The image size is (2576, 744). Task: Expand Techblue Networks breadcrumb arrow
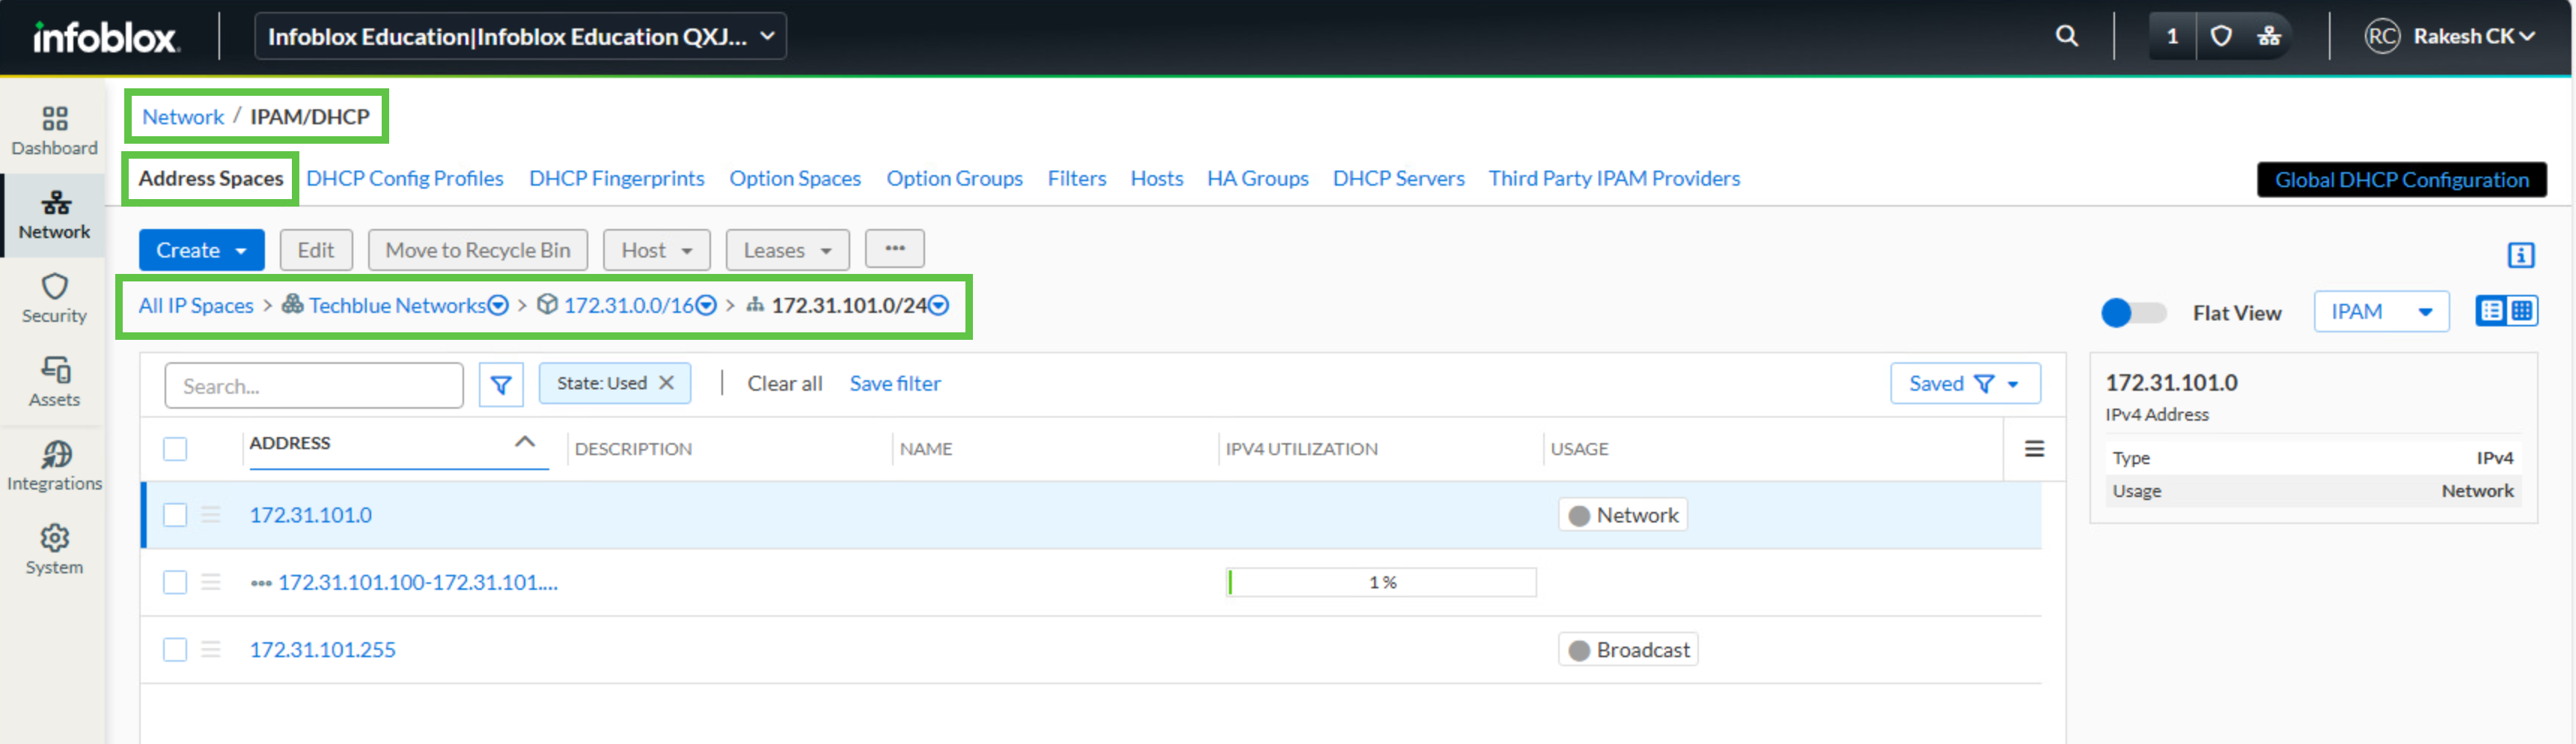point(498,306)
